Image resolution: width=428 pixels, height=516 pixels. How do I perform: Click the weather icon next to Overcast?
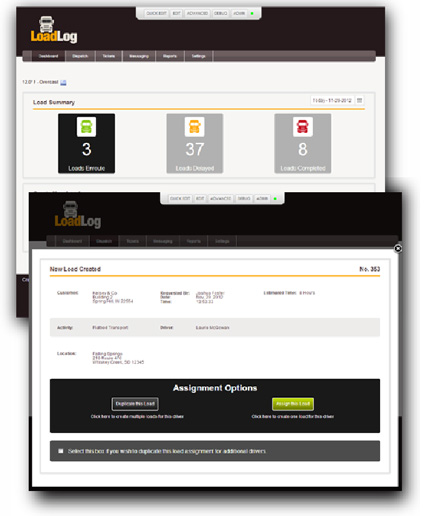pos(63,83)
